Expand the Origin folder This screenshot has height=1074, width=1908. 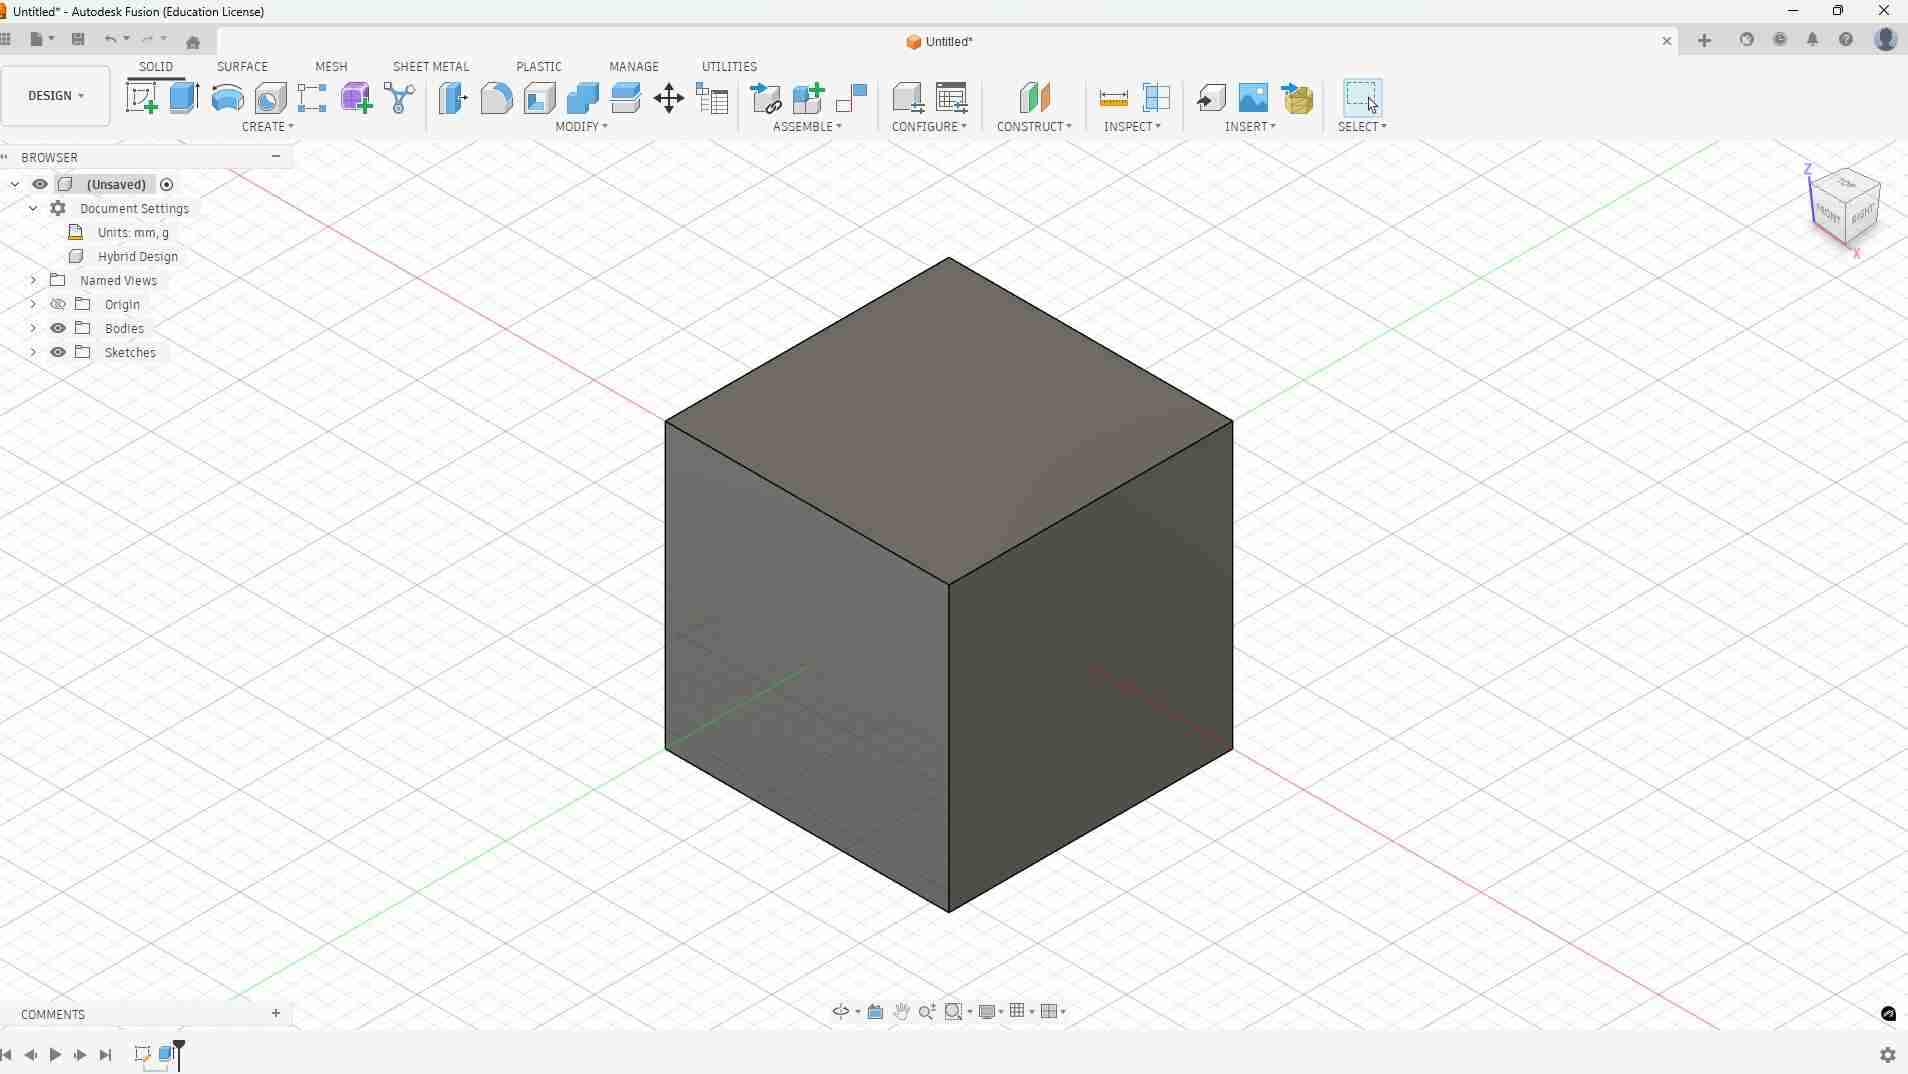tap(33, 304)
